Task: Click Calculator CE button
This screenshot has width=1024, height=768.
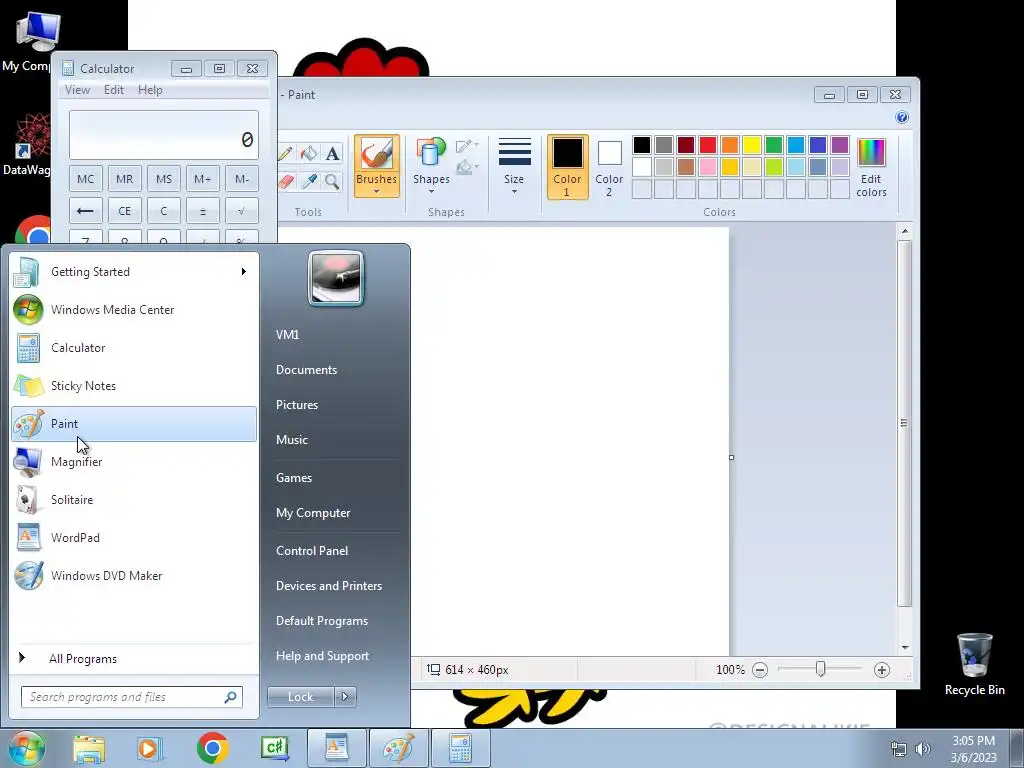Action: (125, 211)
